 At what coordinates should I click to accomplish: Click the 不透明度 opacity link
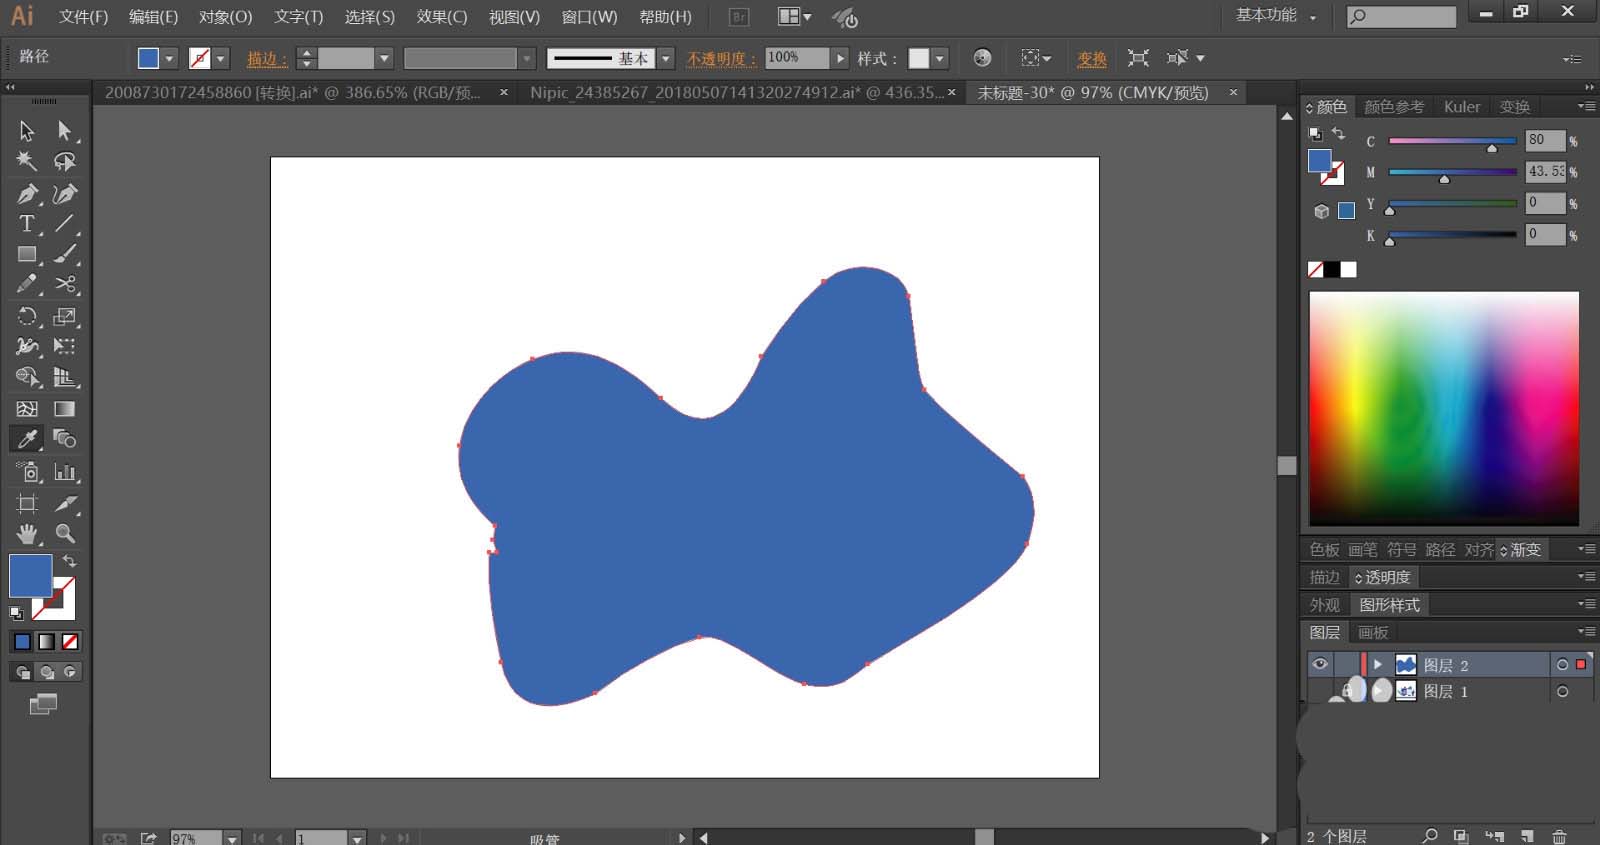coord(721,59)
